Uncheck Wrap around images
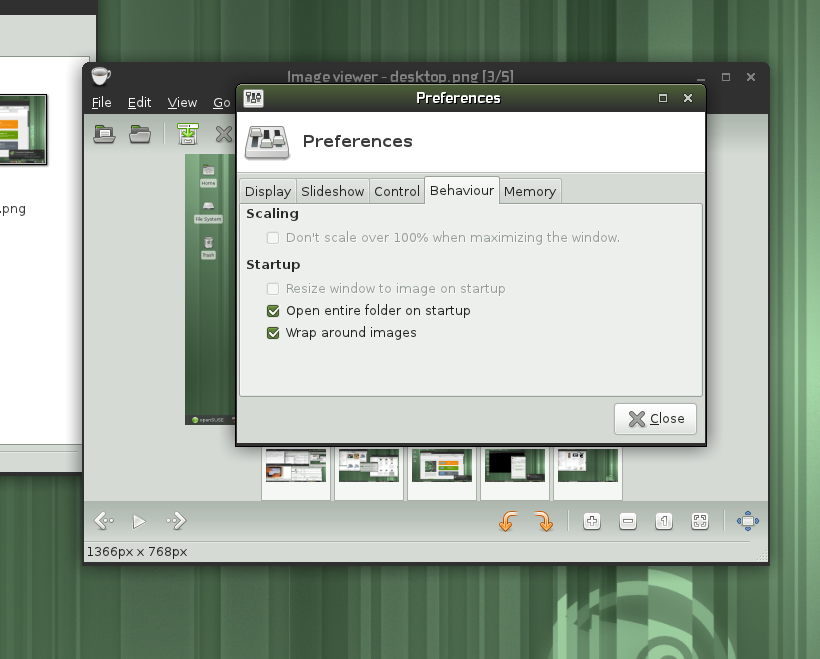The image size is (820, 659). (x=273, y=333)
